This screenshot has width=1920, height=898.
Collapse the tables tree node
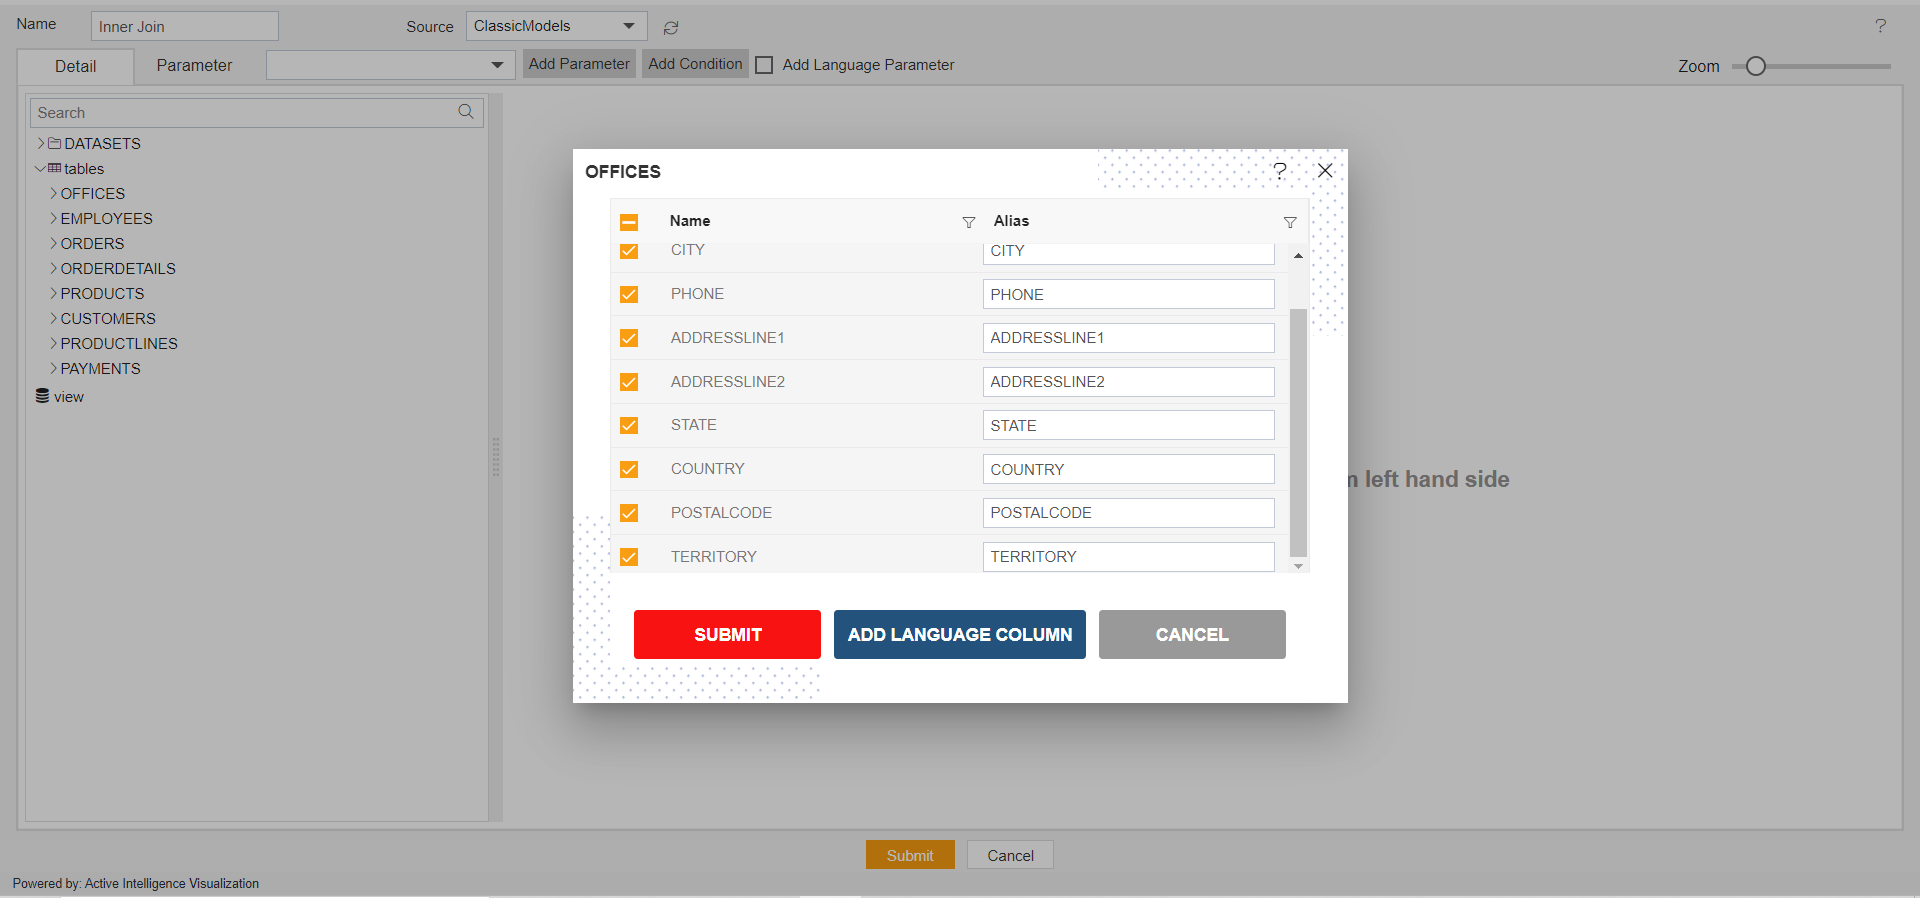pos(40,168)
